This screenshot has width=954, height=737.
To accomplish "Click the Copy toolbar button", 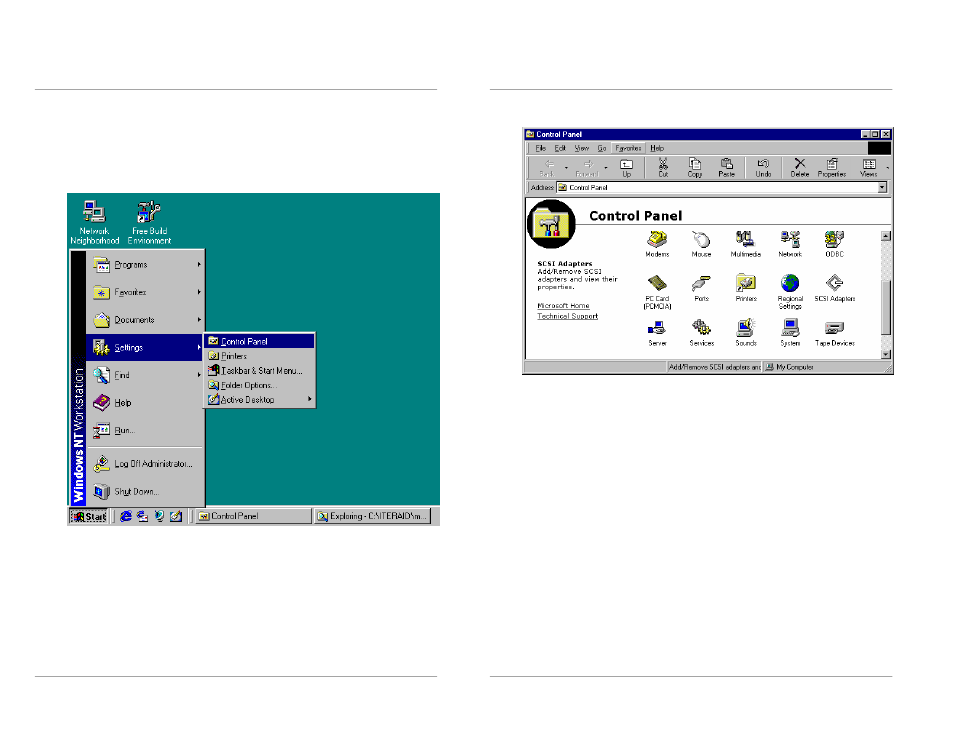I will click(x=694, y=168).
